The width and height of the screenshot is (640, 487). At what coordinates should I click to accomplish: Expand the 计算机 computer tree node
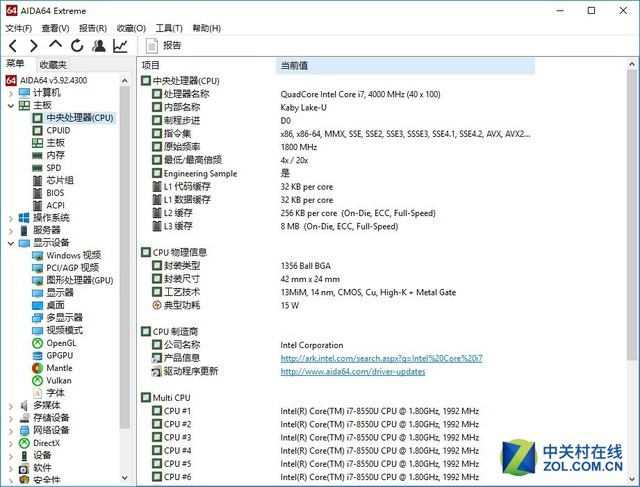pyautogui.click(x=11, y=92)
